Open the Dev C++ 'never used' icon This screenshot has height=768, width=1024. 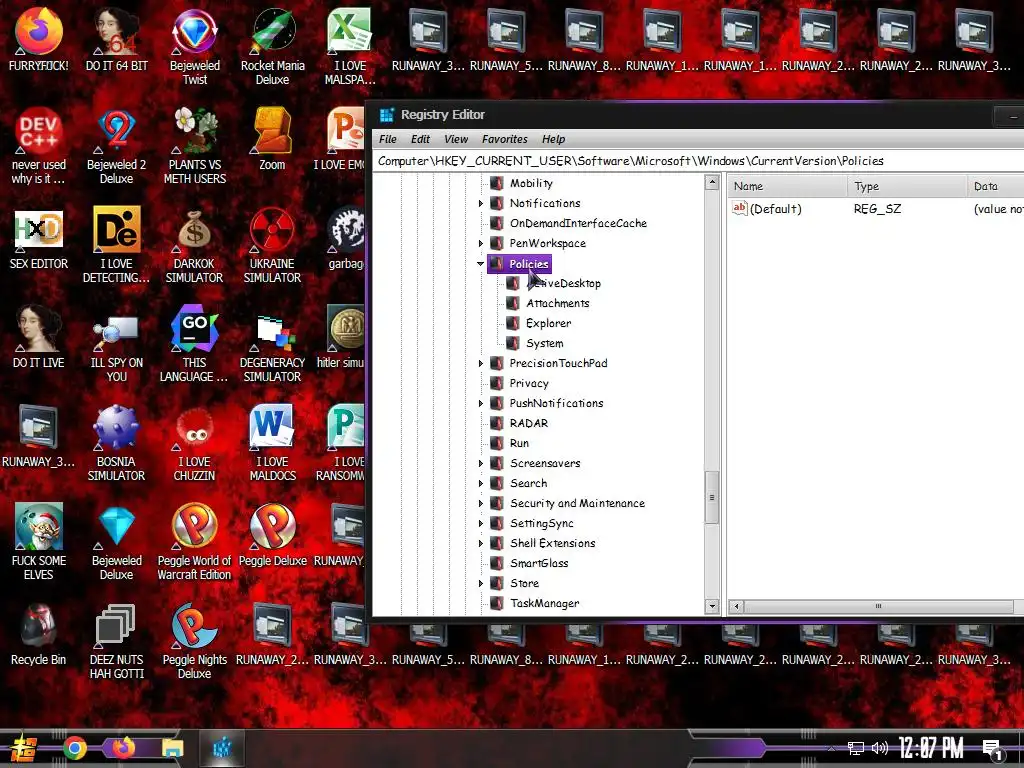tap(39, 145)
